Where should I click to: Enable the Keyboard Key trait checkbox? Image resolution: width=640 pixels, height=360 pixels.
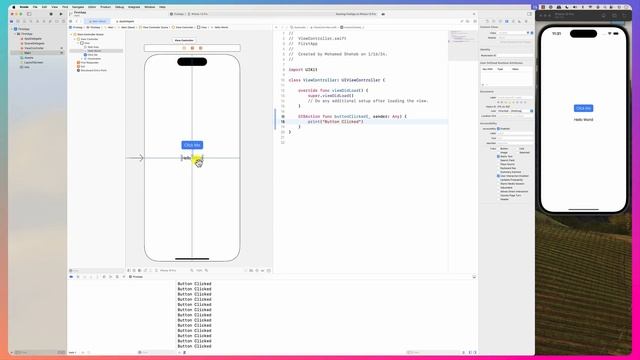pos(498,168)
